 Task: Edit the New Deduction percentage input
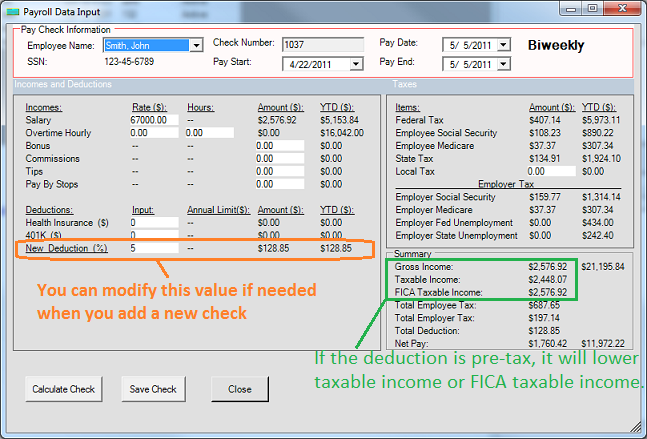[x=153, y=248]
